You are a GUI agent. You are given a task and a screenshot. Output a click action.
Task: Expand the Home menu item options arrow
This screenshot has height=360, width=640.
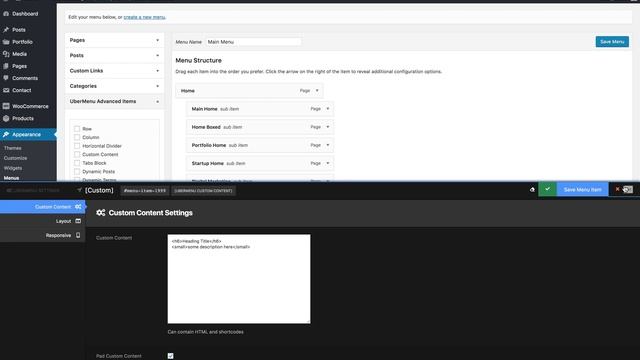click(317, 91)
